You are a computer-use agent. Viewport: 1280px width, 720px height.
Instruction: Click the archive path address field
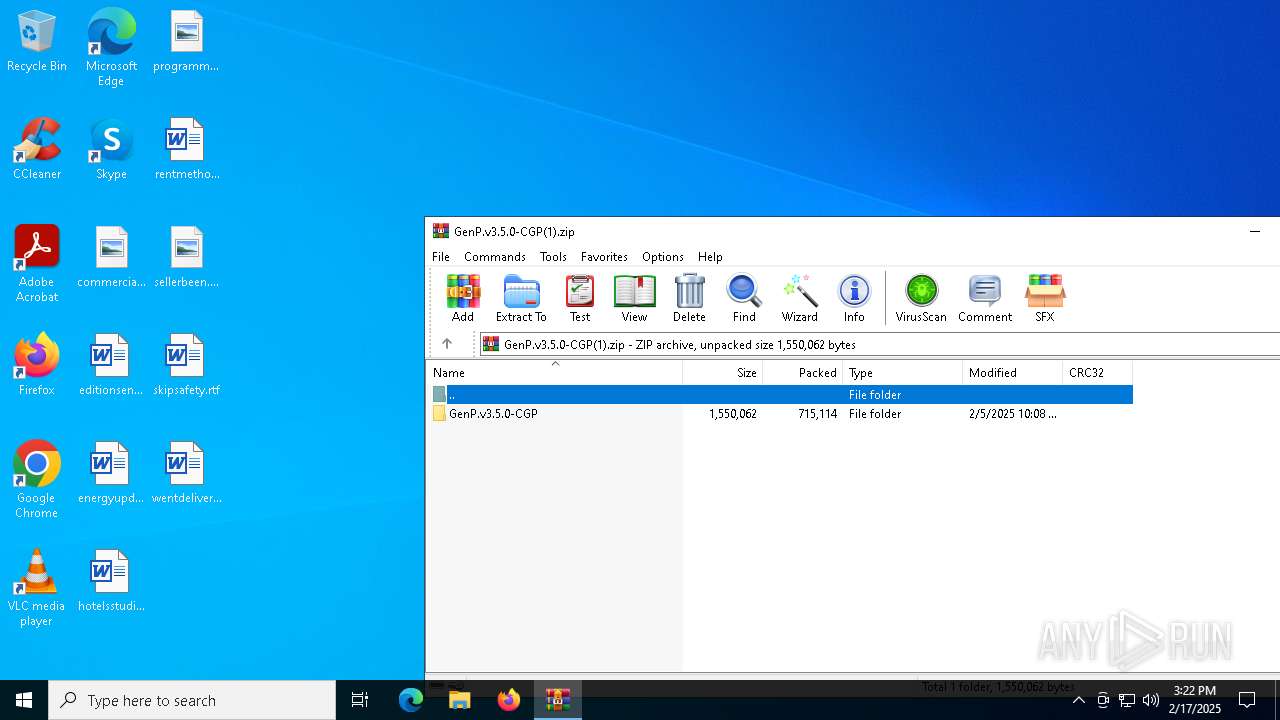tap(880, 344)
